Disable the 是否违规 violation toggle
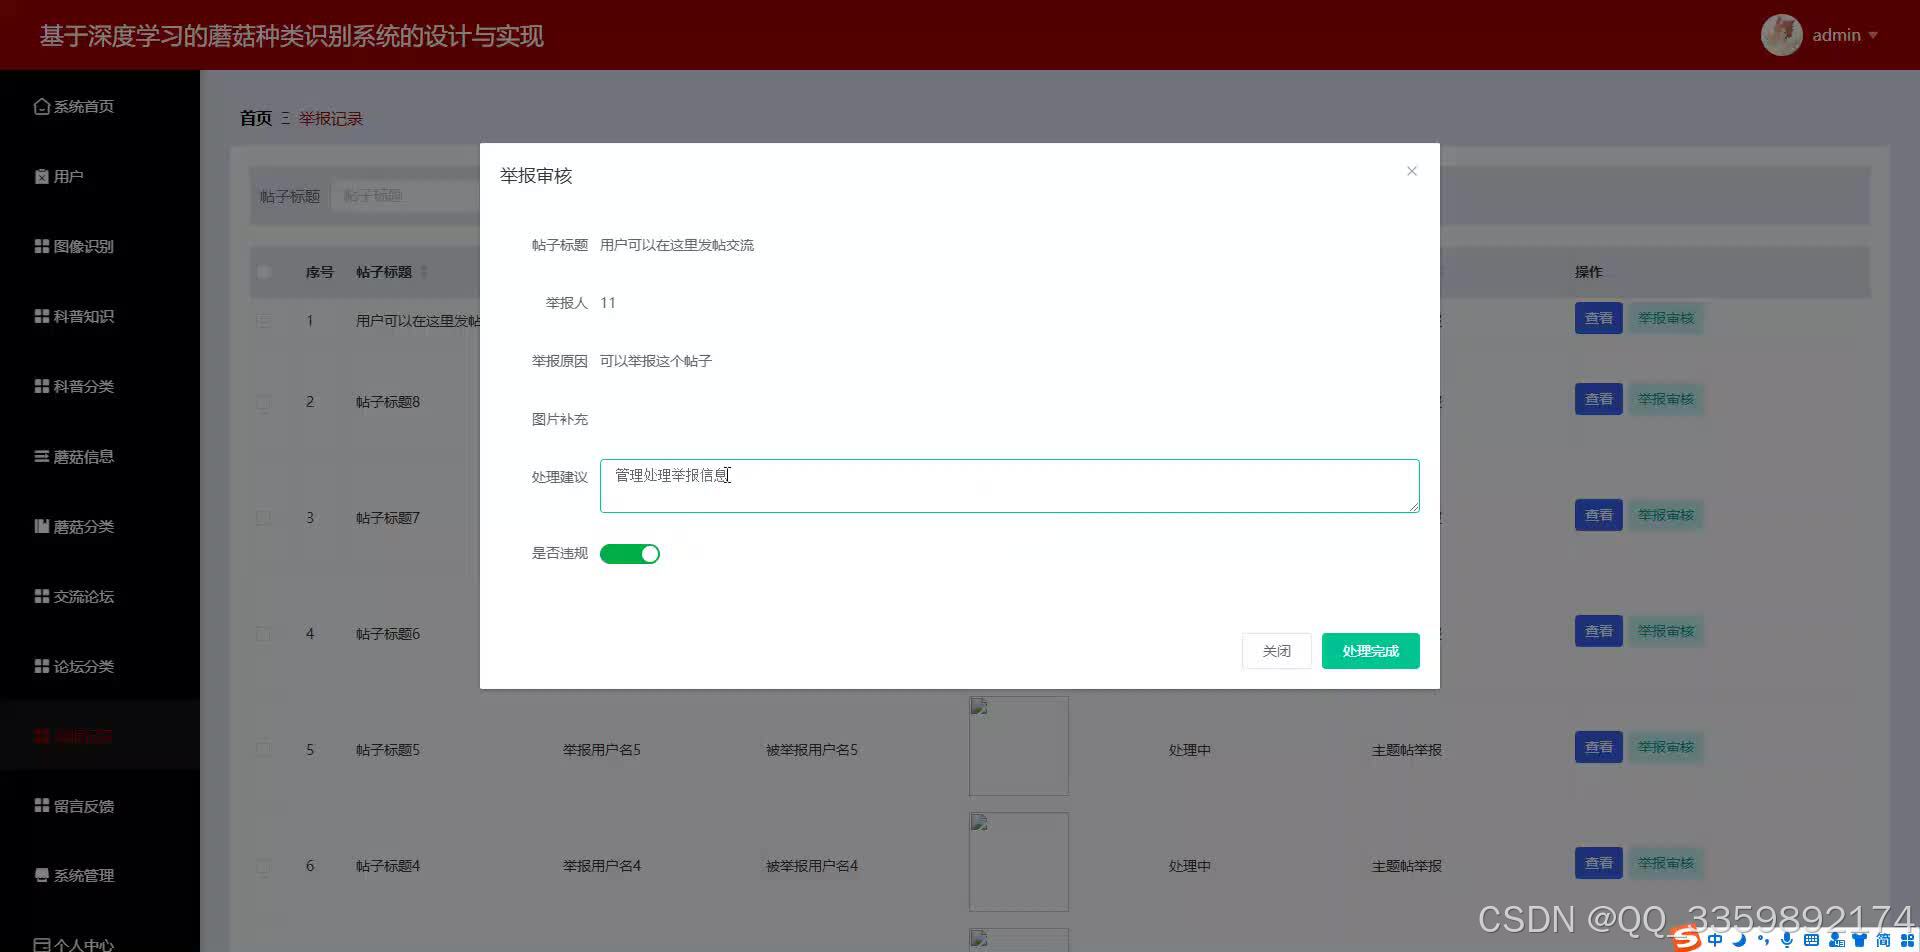1920x952 pixels. (630, 553)
